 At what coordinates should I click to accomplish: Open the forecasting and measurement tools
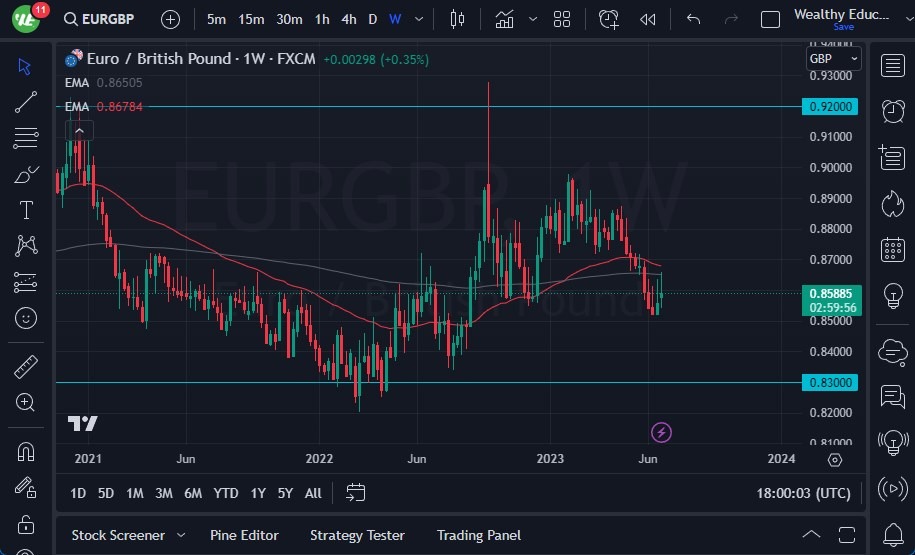pyautogui.click(x=26, y=282)
